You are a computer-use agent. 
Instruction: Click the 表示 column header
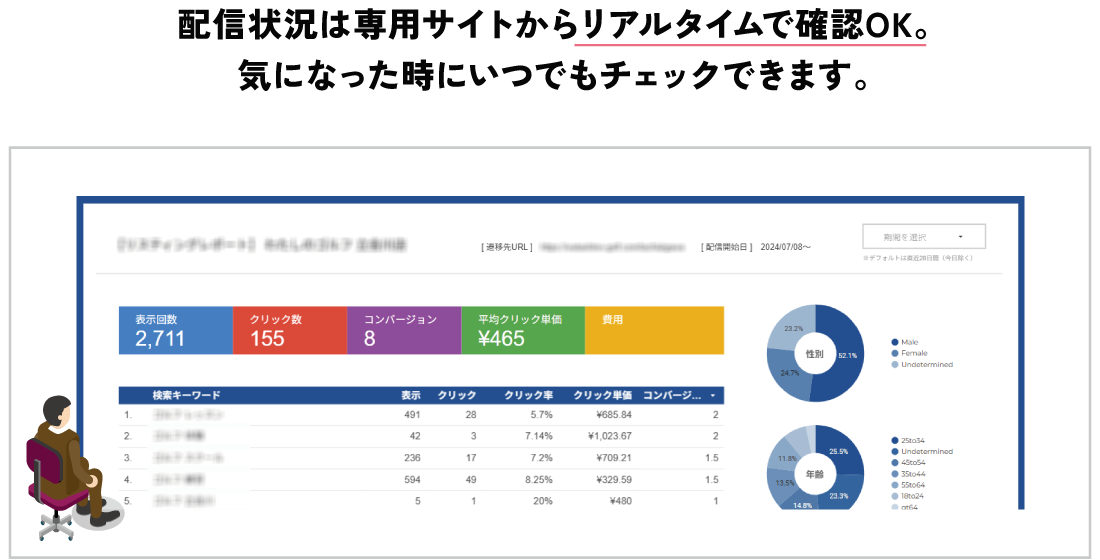coord(410,395)
